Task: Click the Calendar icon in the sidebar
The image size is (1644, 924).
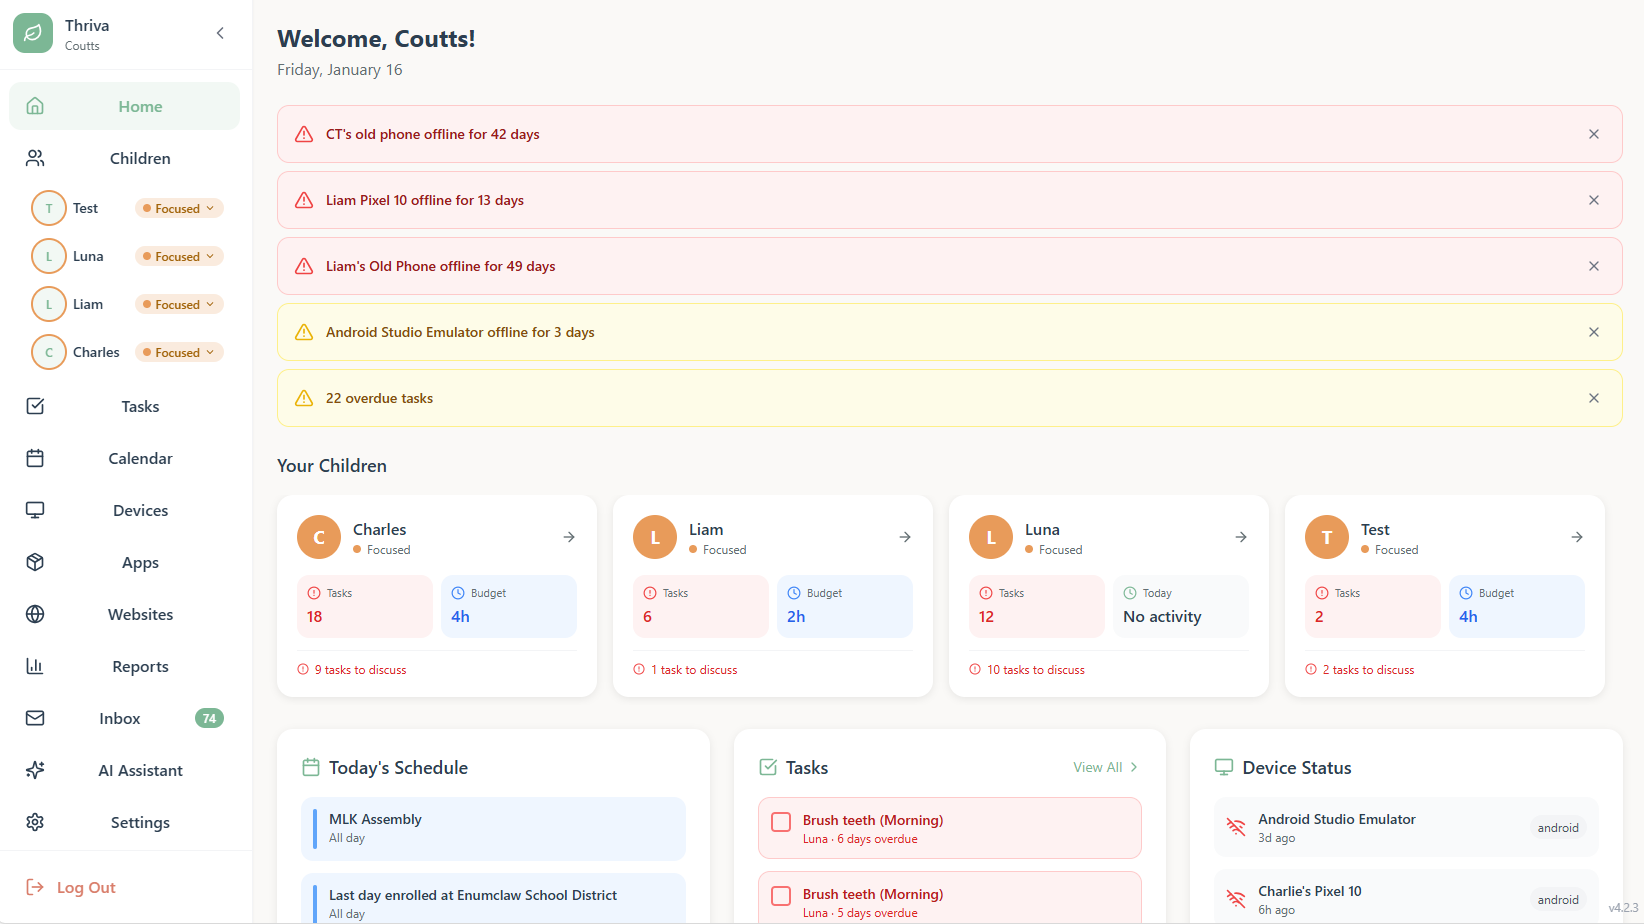Action: tap(35, 458)
